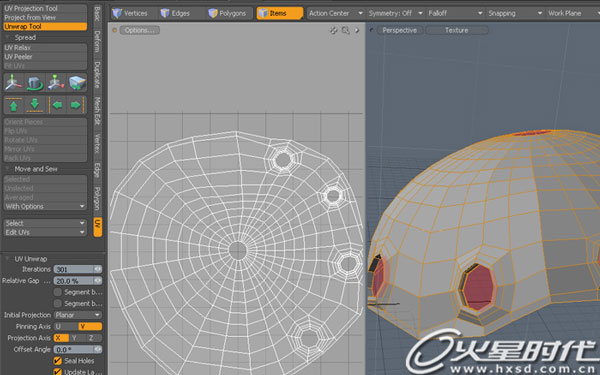Set Pinning Axis to V

coord(90,326)
